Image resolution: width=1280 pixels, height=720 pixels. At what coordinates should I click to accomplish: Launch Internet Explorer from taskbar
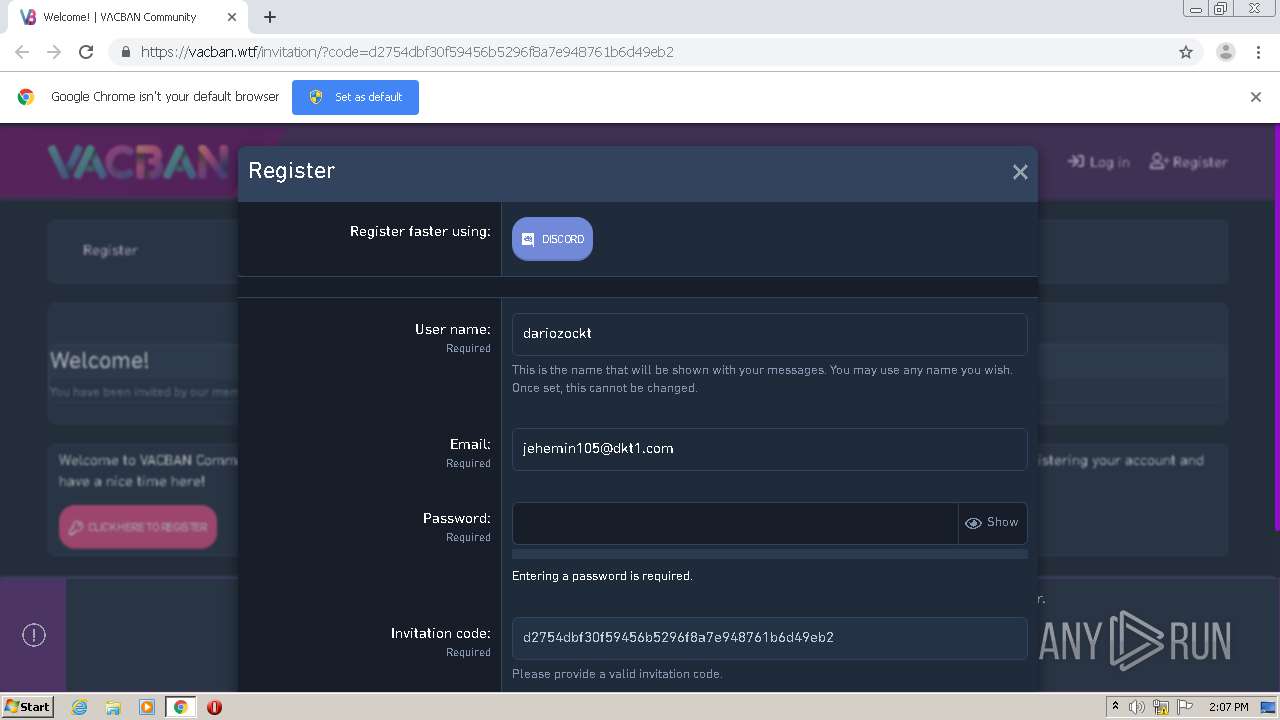pyautogui.click(x=80, y=707)
